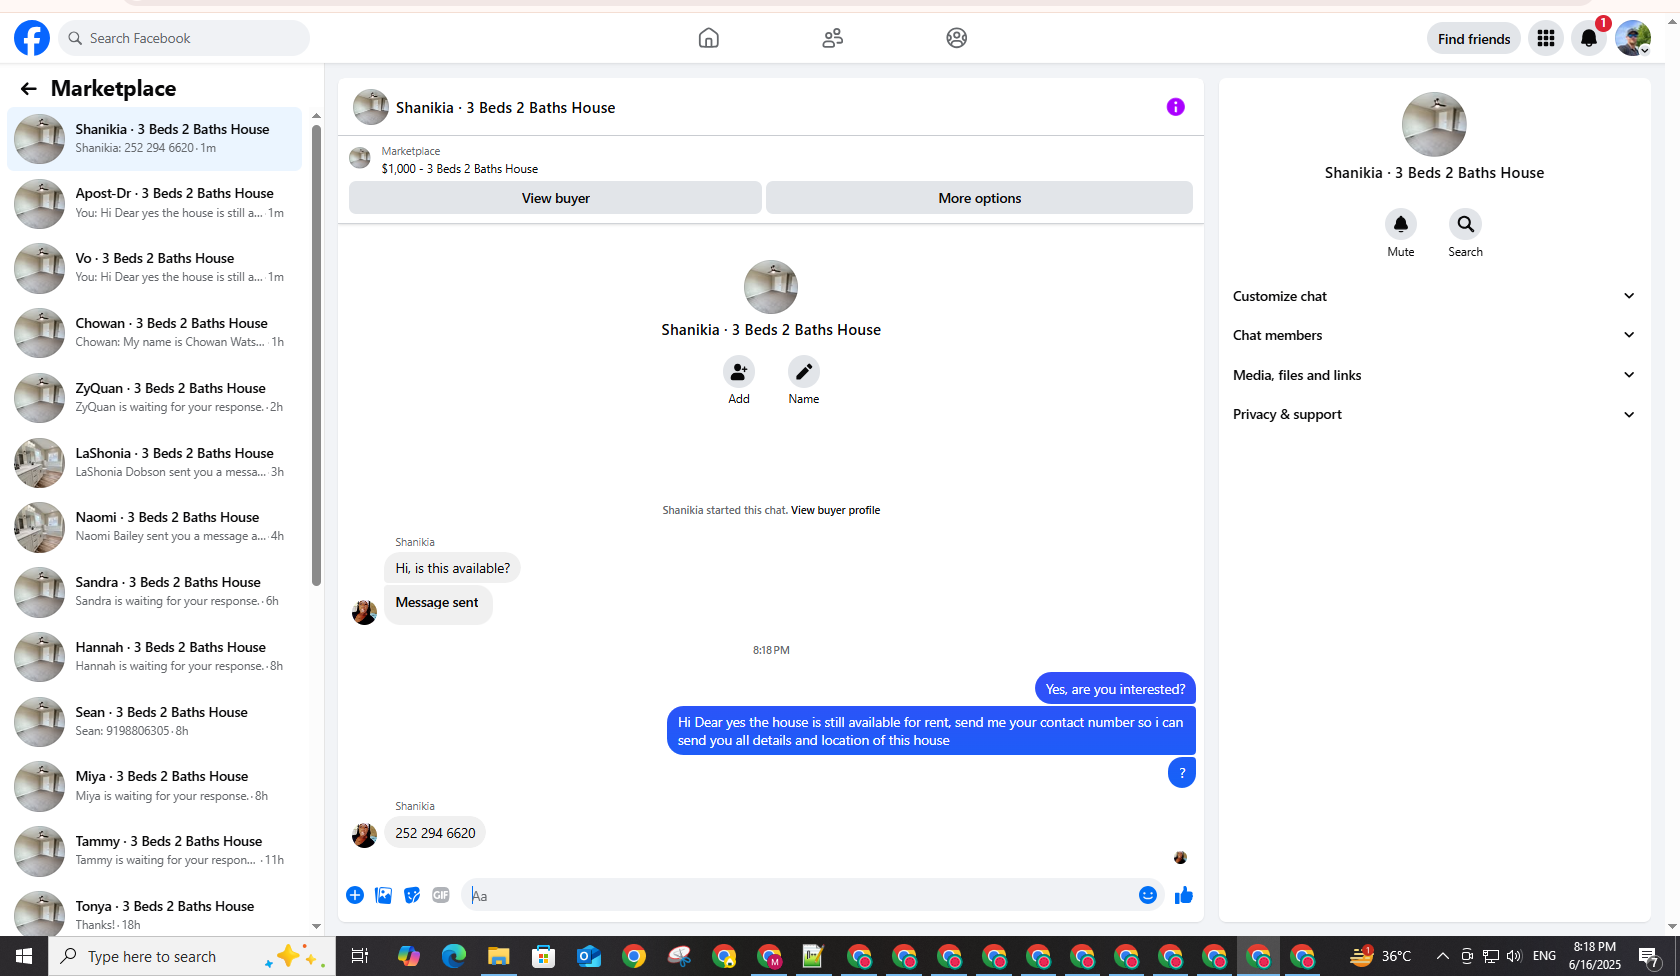
Task: Click the "Hi, is this available?" message
Action: coord(452,568)
